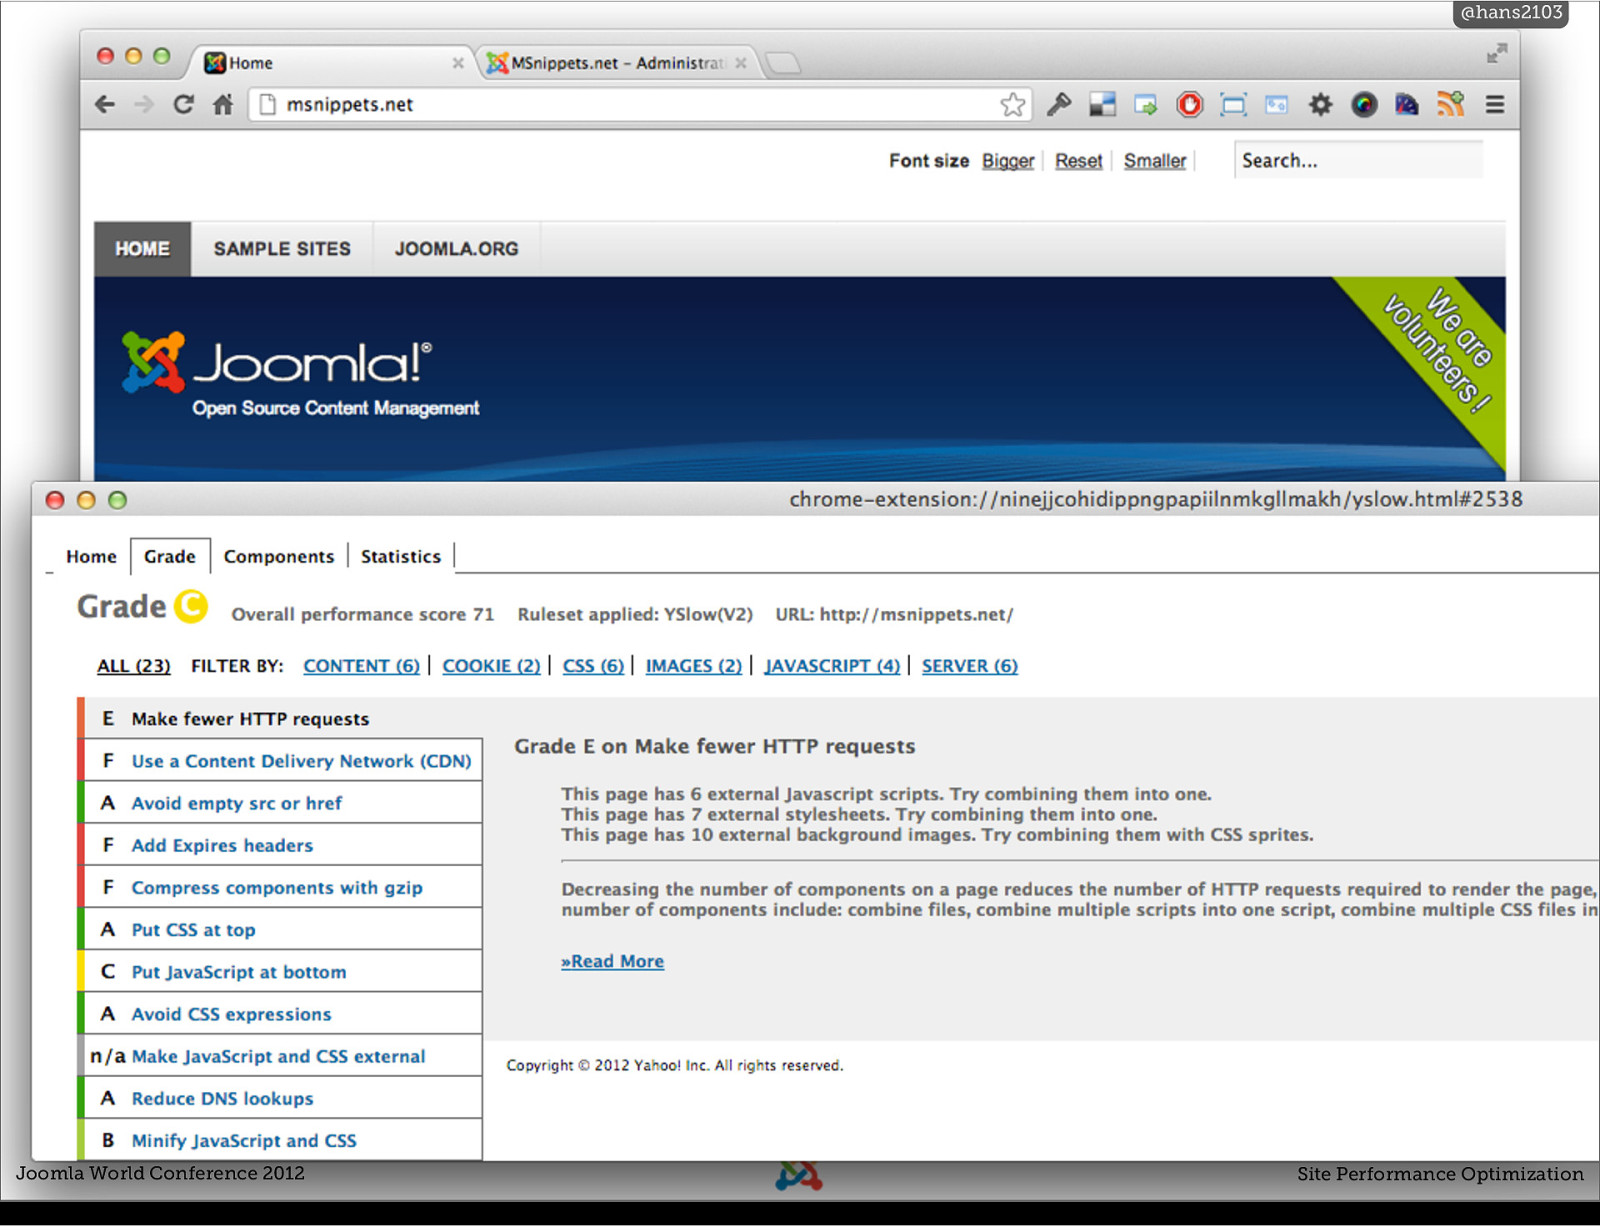Bookmark page with the star icon
Image resolution: width=1600 pixels, height=1232 pixels.
click(1013, 104)
